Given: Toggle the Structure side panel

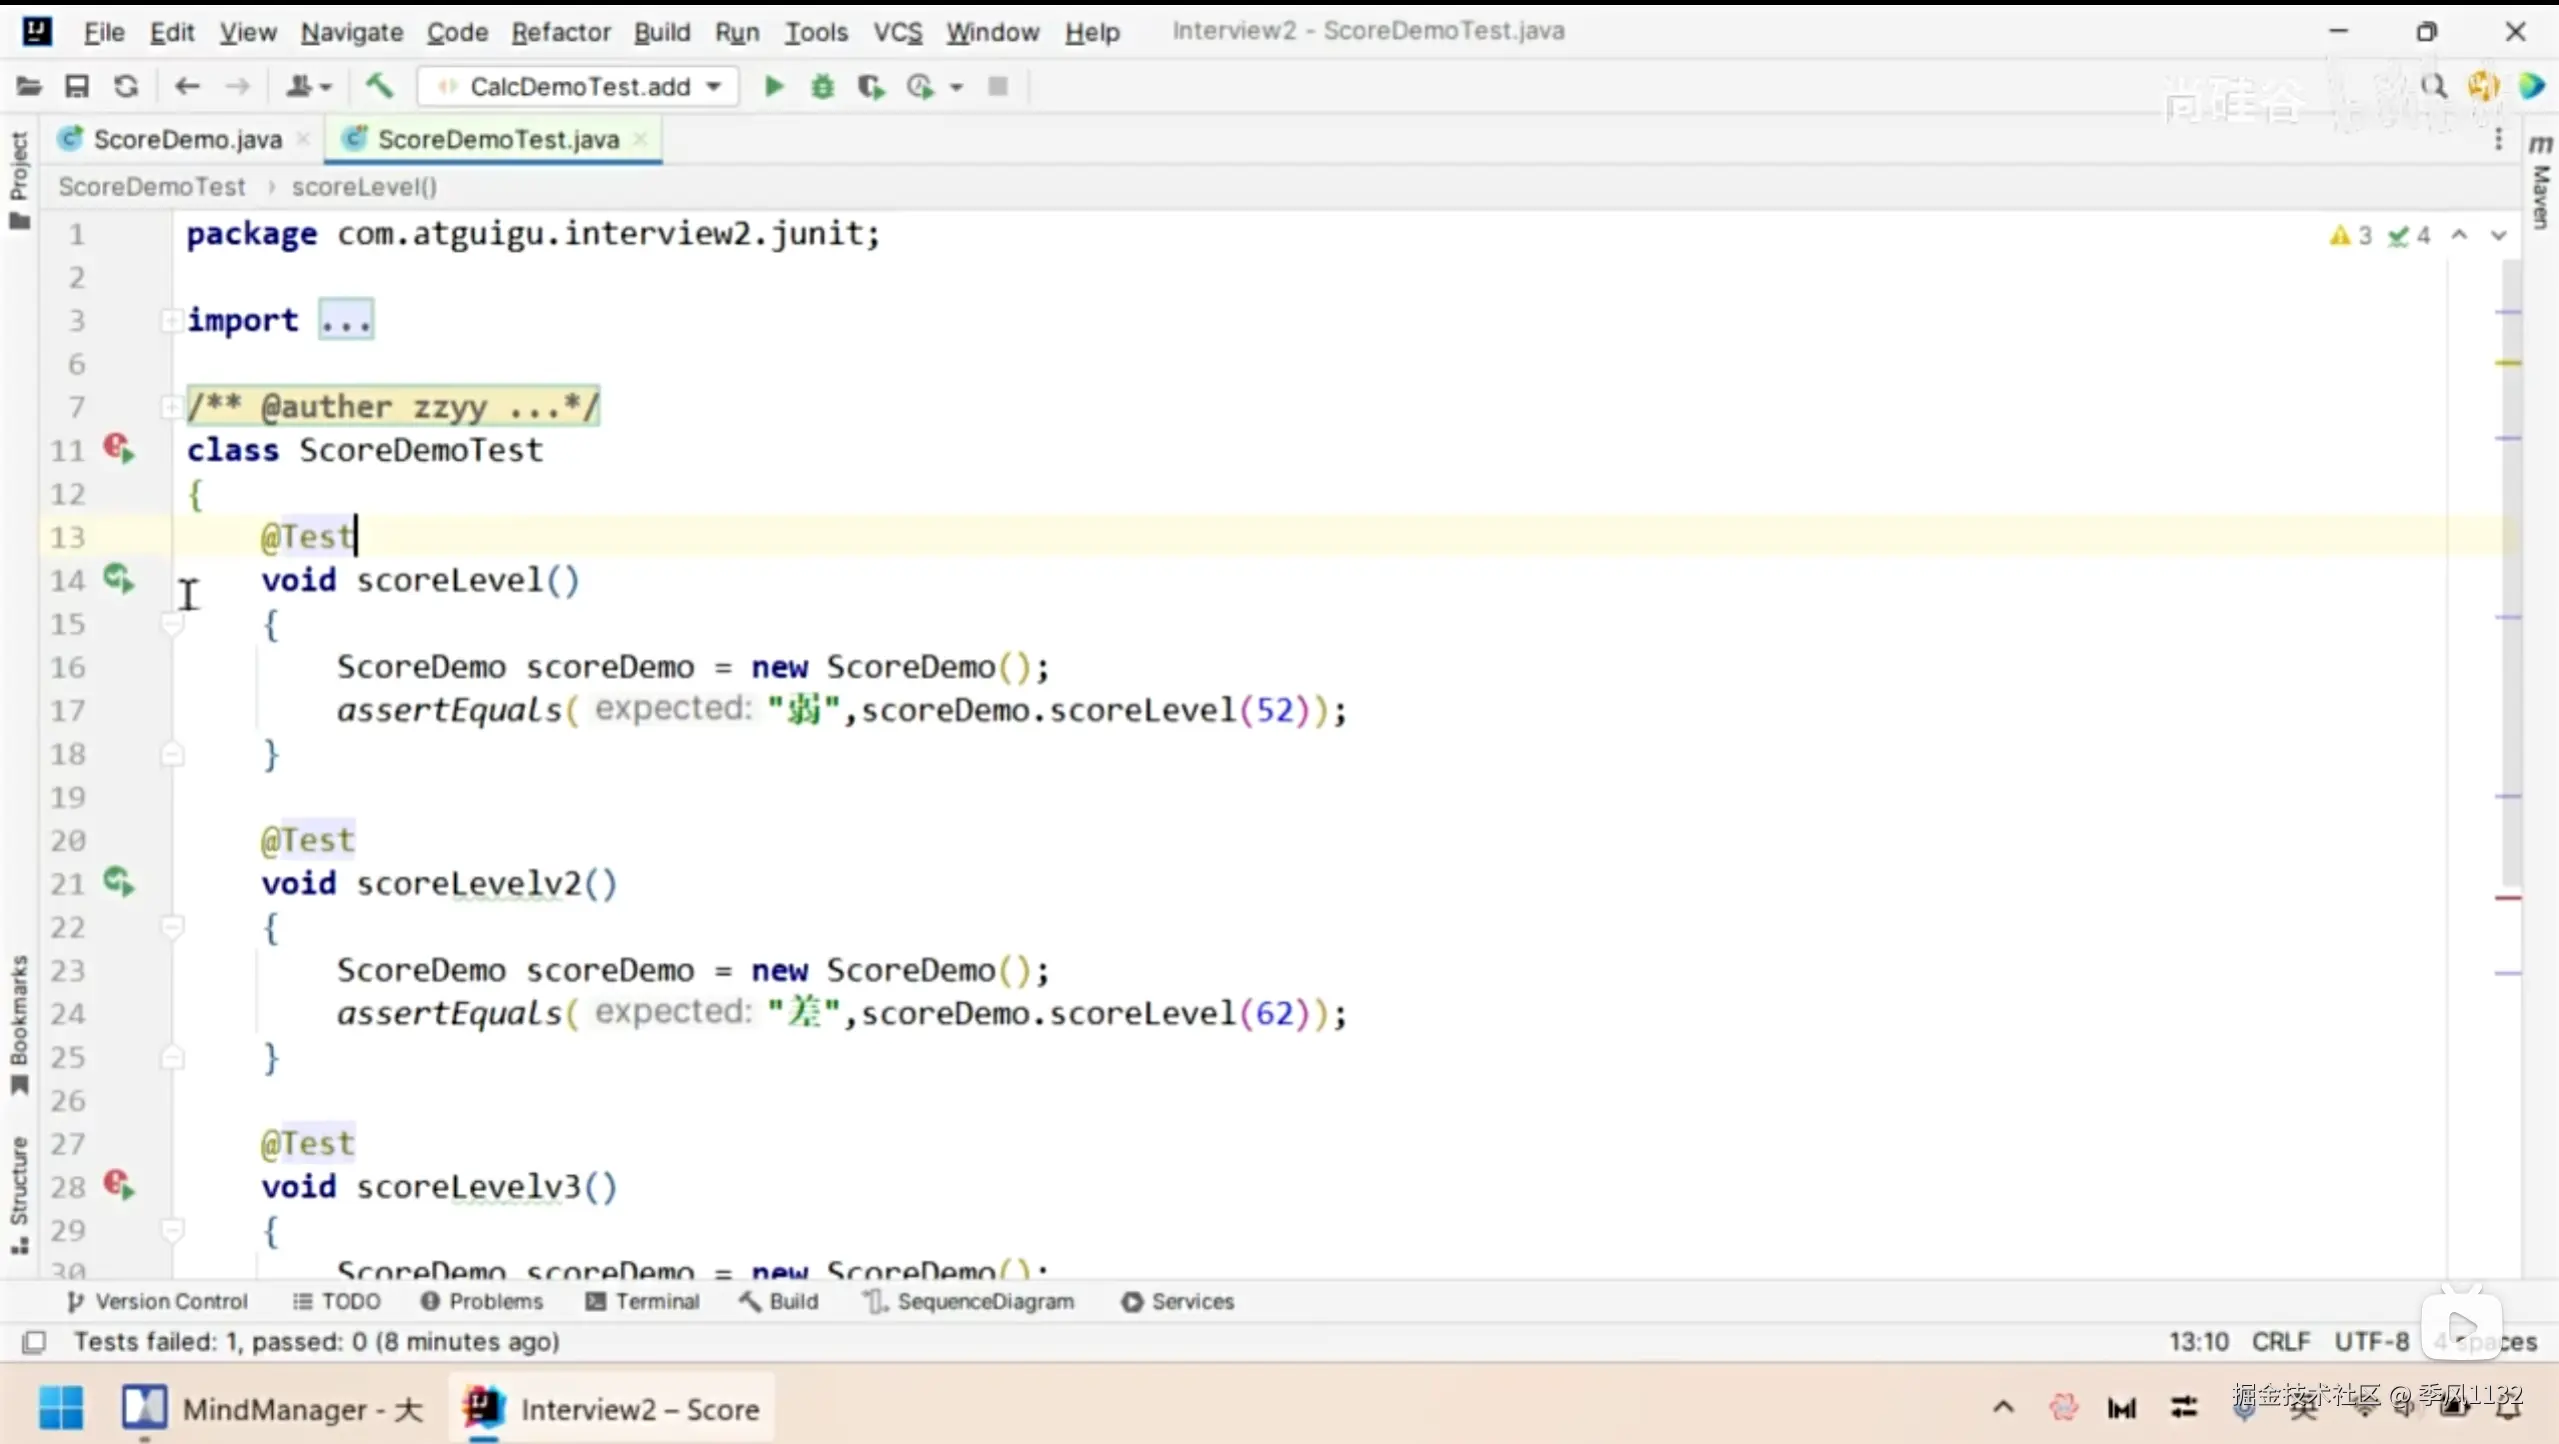Looking at the screenshot, I should click(x=18, y=1192).
